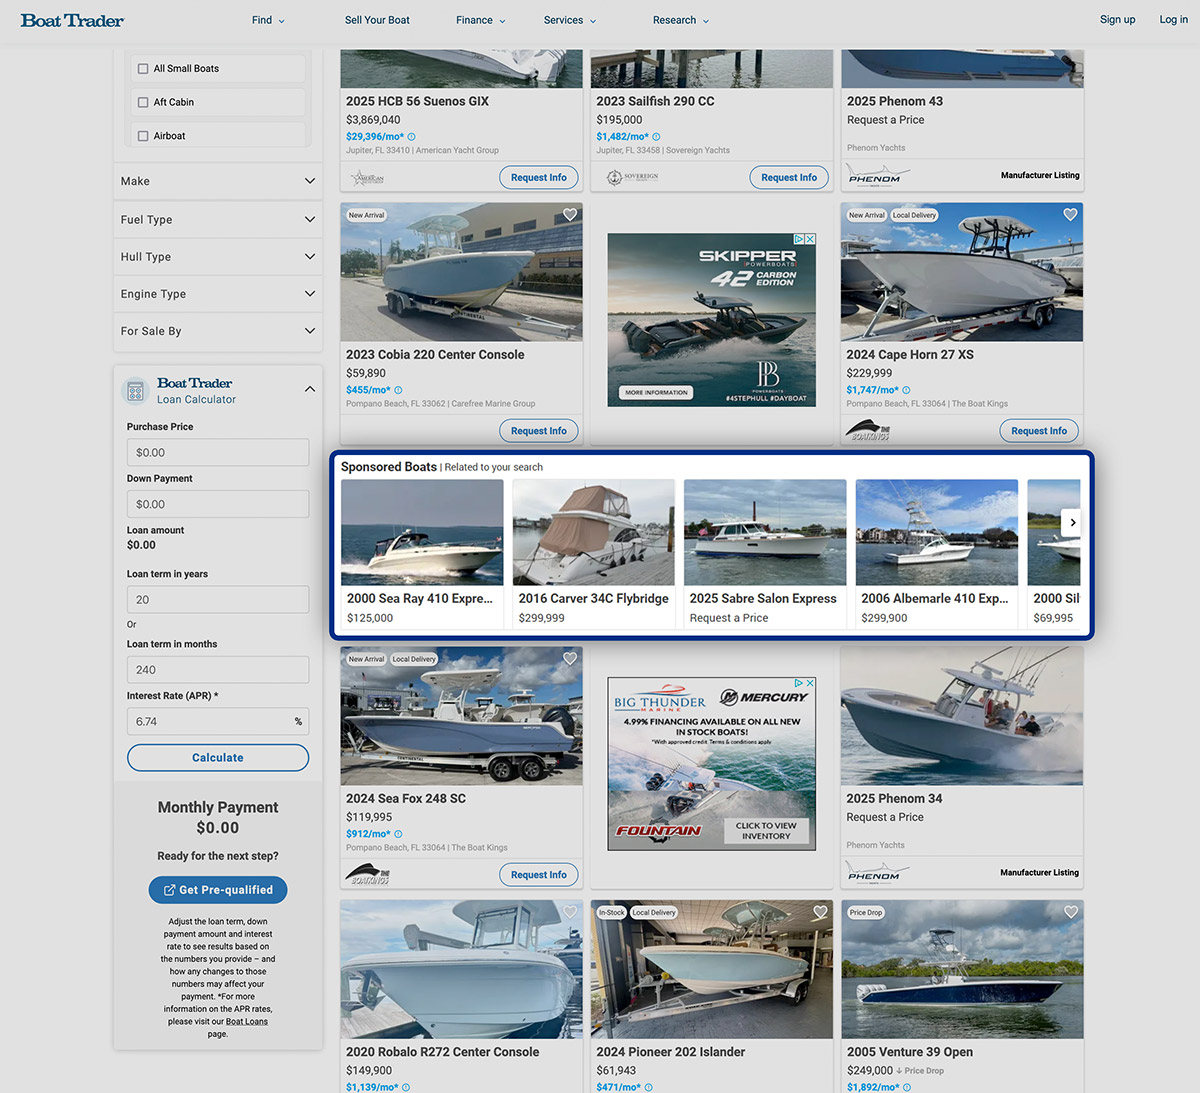The width and height of the screenshot is (1200, 1093).
Task: Click Log in in header
Action: click(x=1174, y=19)
